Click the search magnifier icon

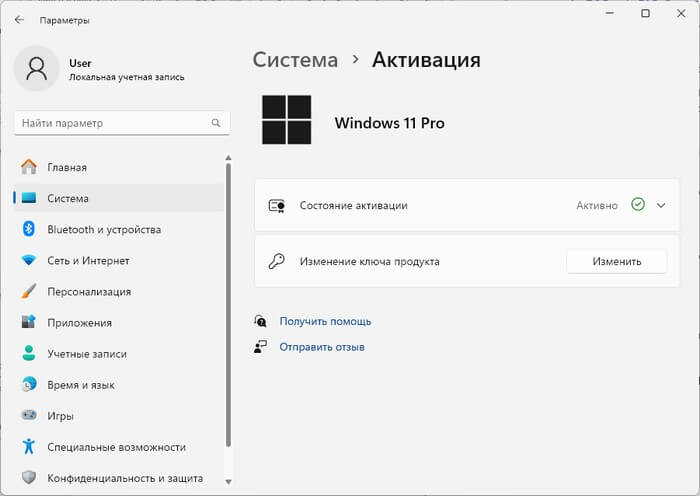[216, 123]
